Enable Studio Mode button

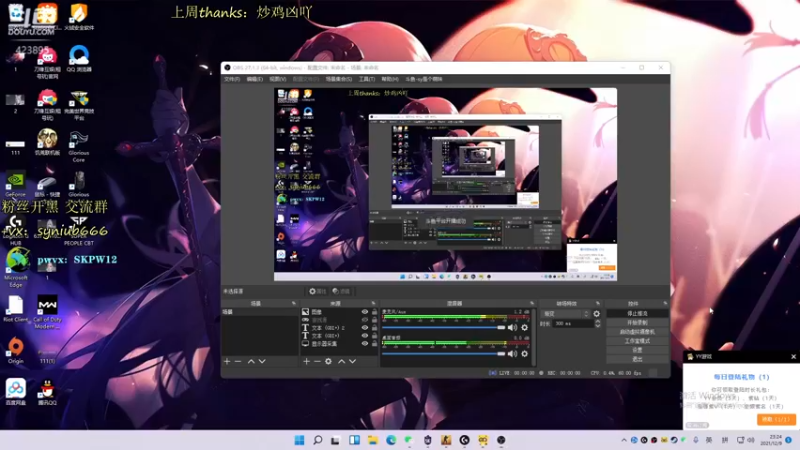[637, 341]
